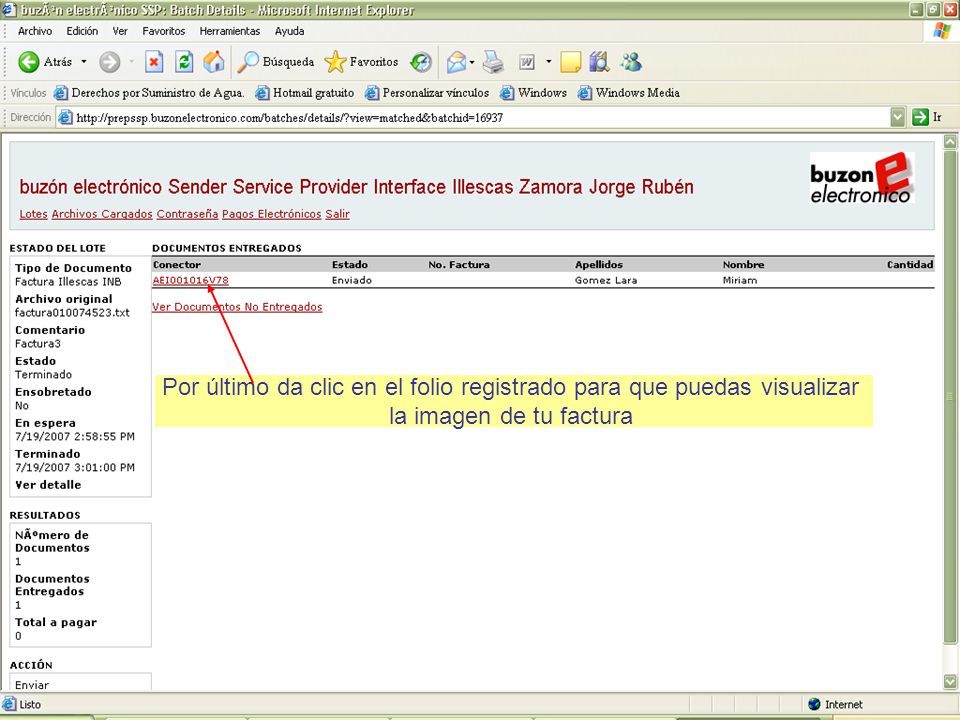Expand the Edit with Word dropdown arrow
960x720 pixels.
pos(549,62)
